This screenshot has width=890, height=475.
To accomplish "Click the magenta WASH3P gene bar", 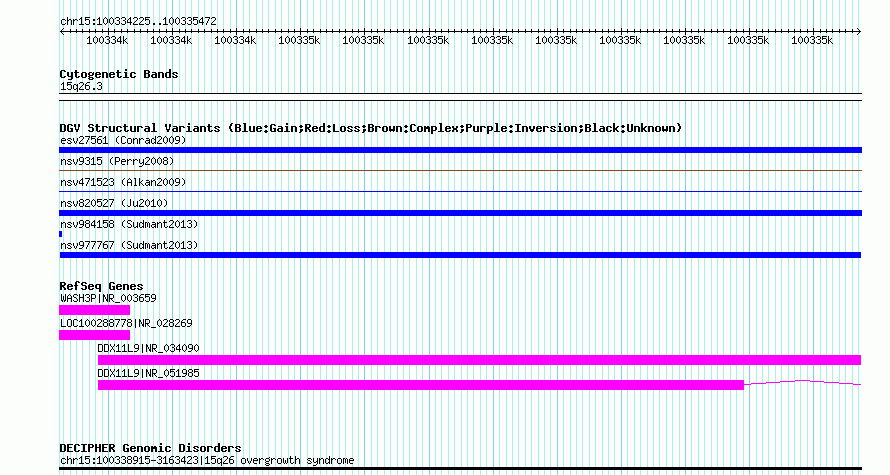I will [94, 310].
